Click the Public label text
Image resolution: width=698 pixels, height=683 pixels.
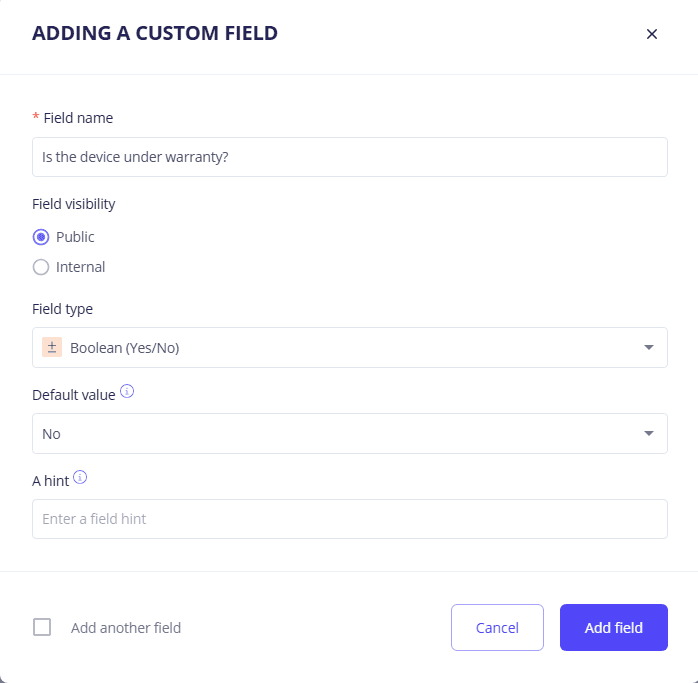(x=75, y=237)
